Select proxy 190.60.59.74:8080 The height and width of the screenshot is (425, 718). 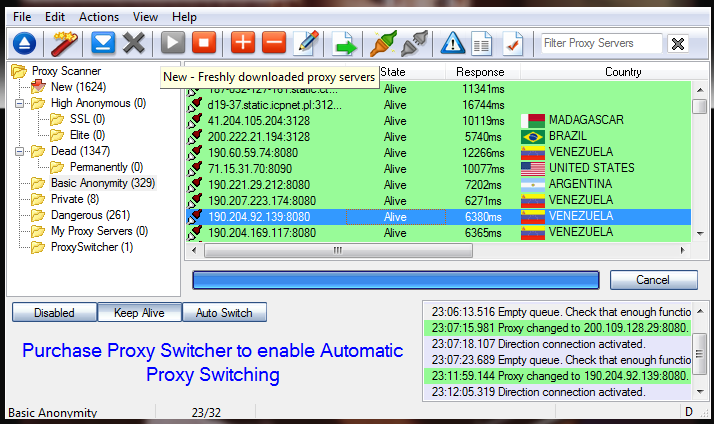(x=439, y=153)
